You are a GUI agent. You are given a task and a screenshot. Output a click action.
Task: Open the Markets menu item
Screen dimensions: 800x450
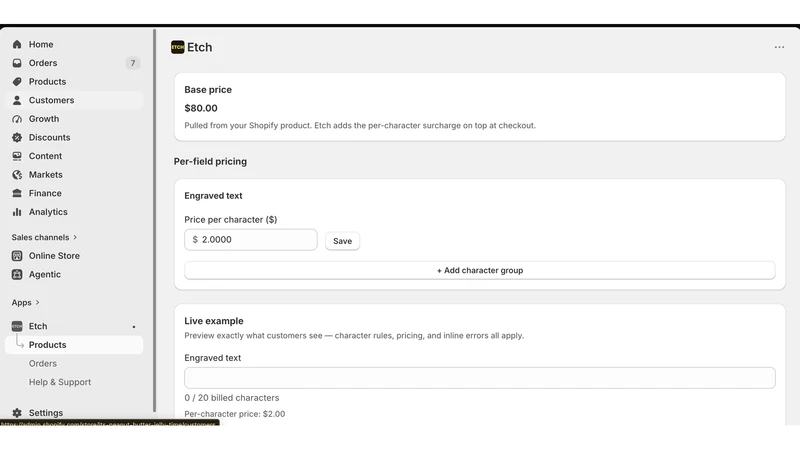click(74, 174)
